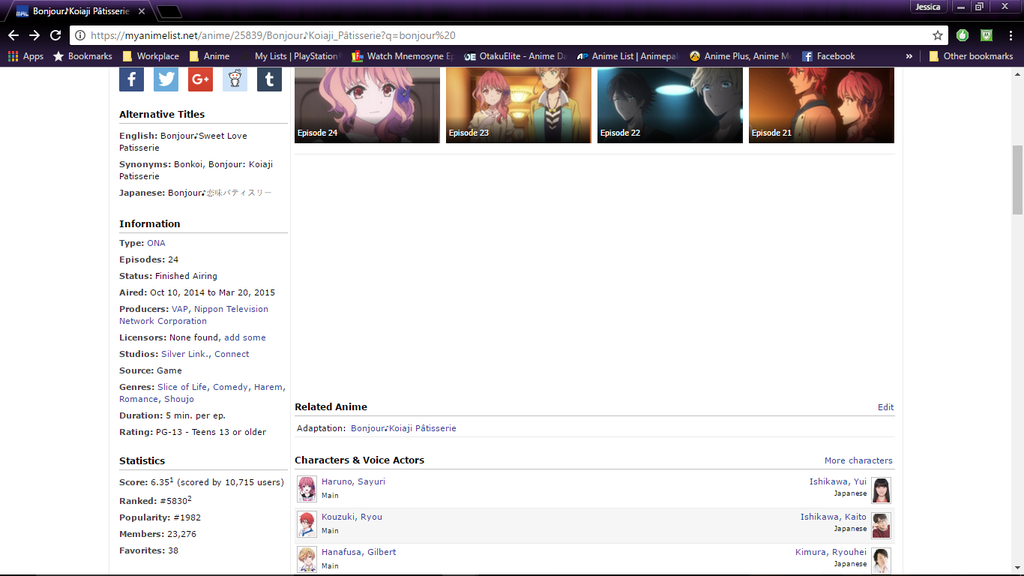Screen dimensions: 1024x576
Task: Close the Bonjour Koiaji Pâtisserie tab
Action: [x=141, y=11]
